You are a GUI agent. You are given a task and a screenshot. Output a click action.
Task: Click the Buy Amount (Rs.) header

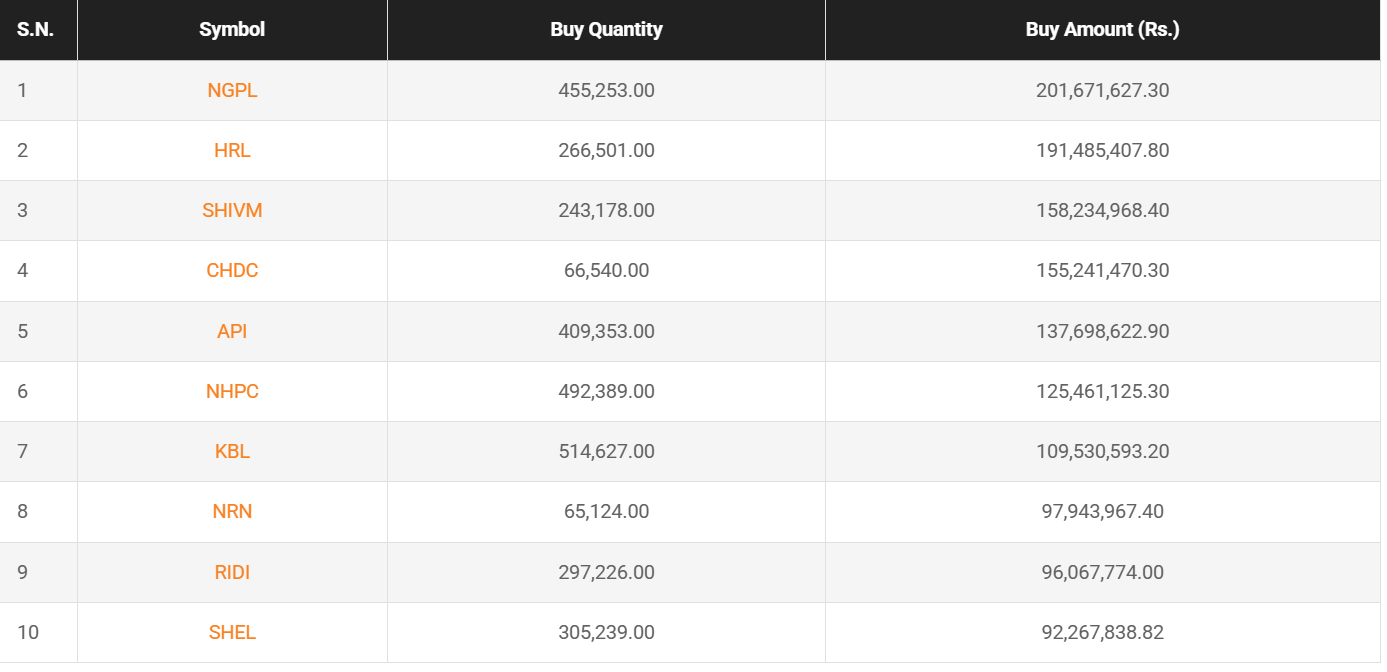(1102, 29)
